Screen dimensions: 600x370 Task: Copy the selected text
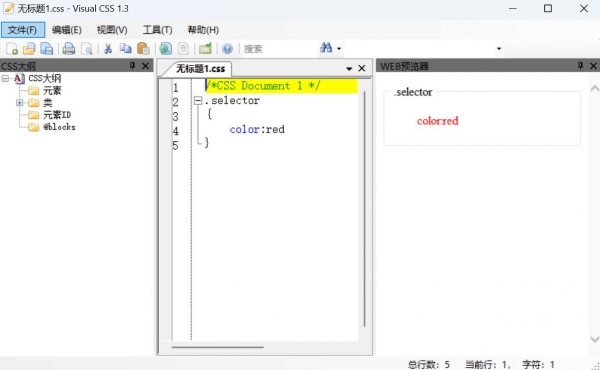126,49
